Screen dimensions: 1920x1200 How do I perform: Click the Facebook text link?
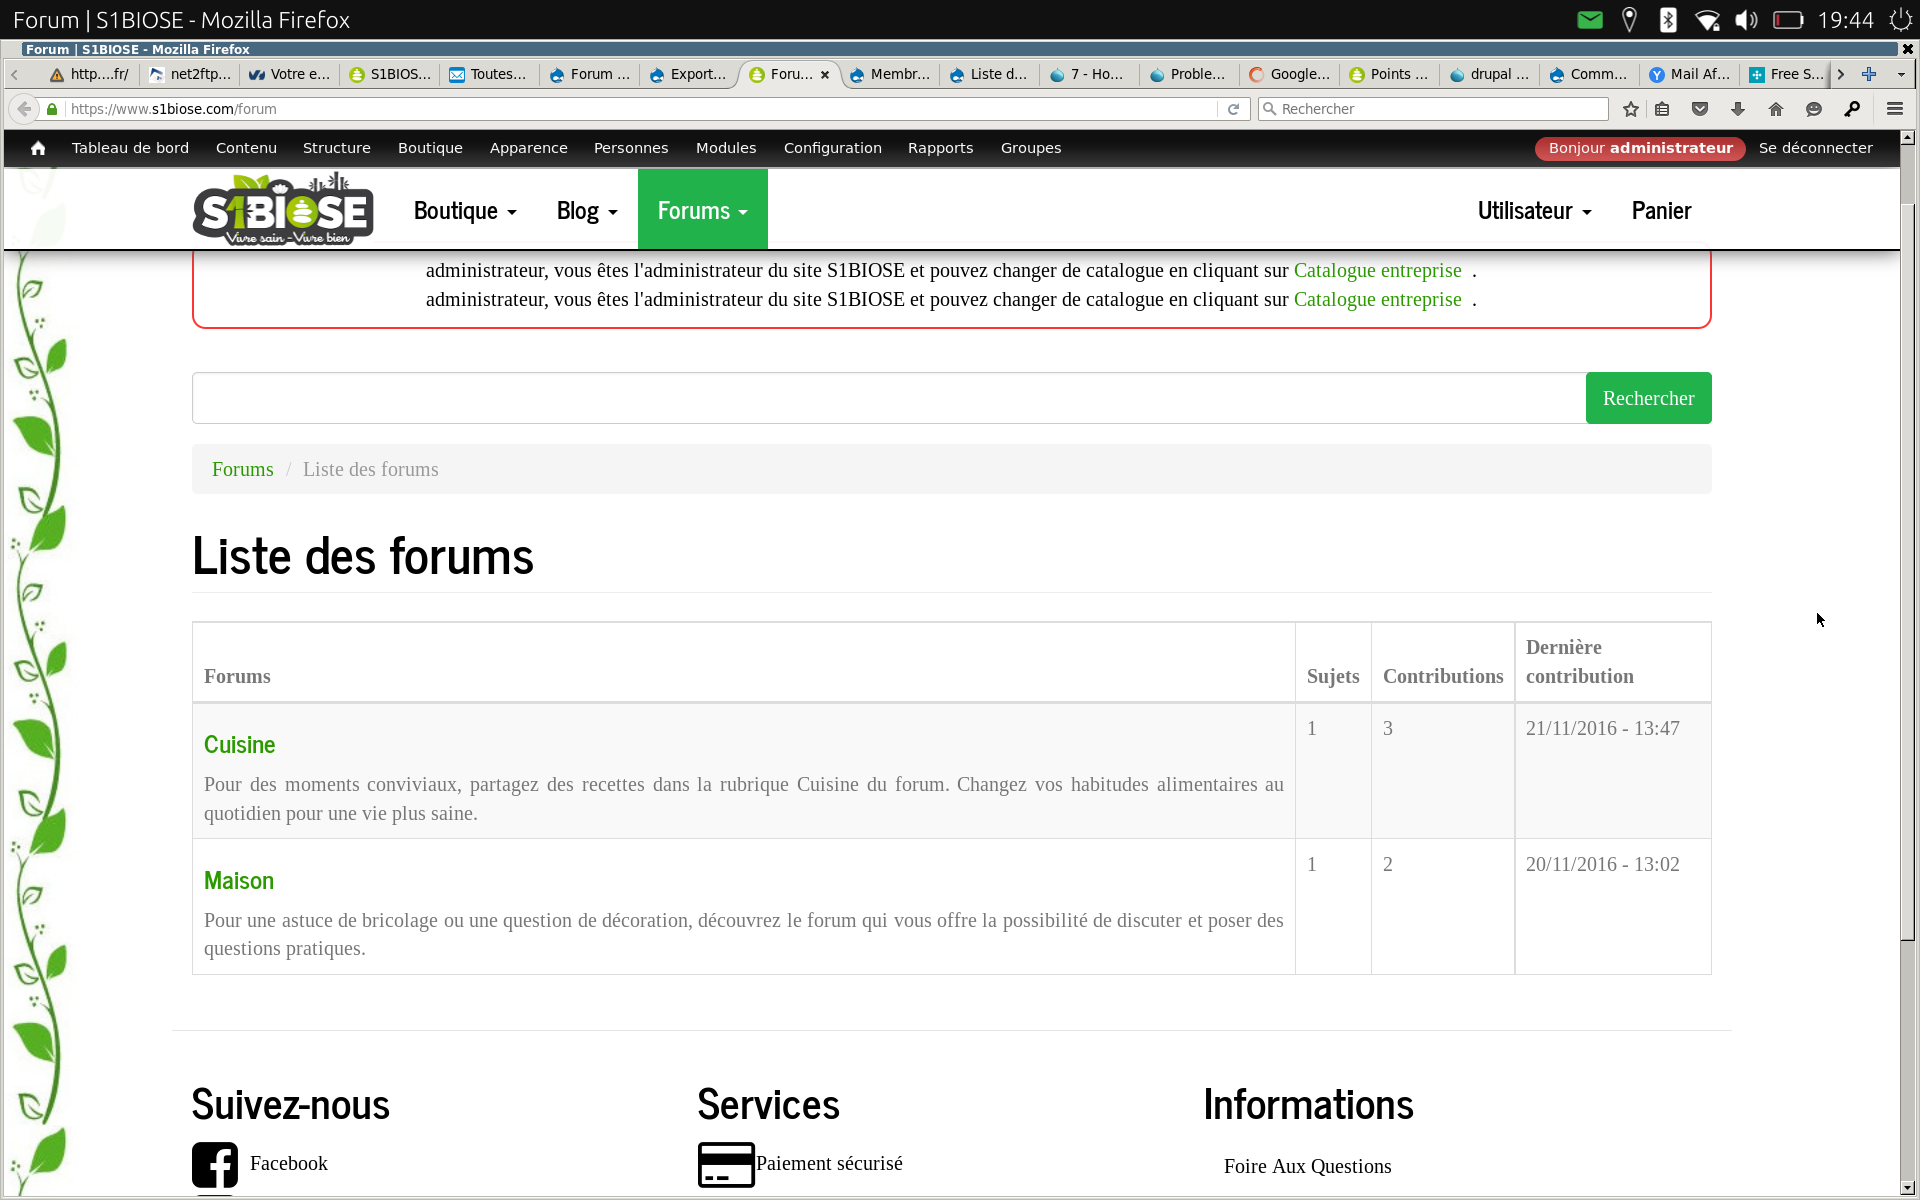pos(289,1163)
